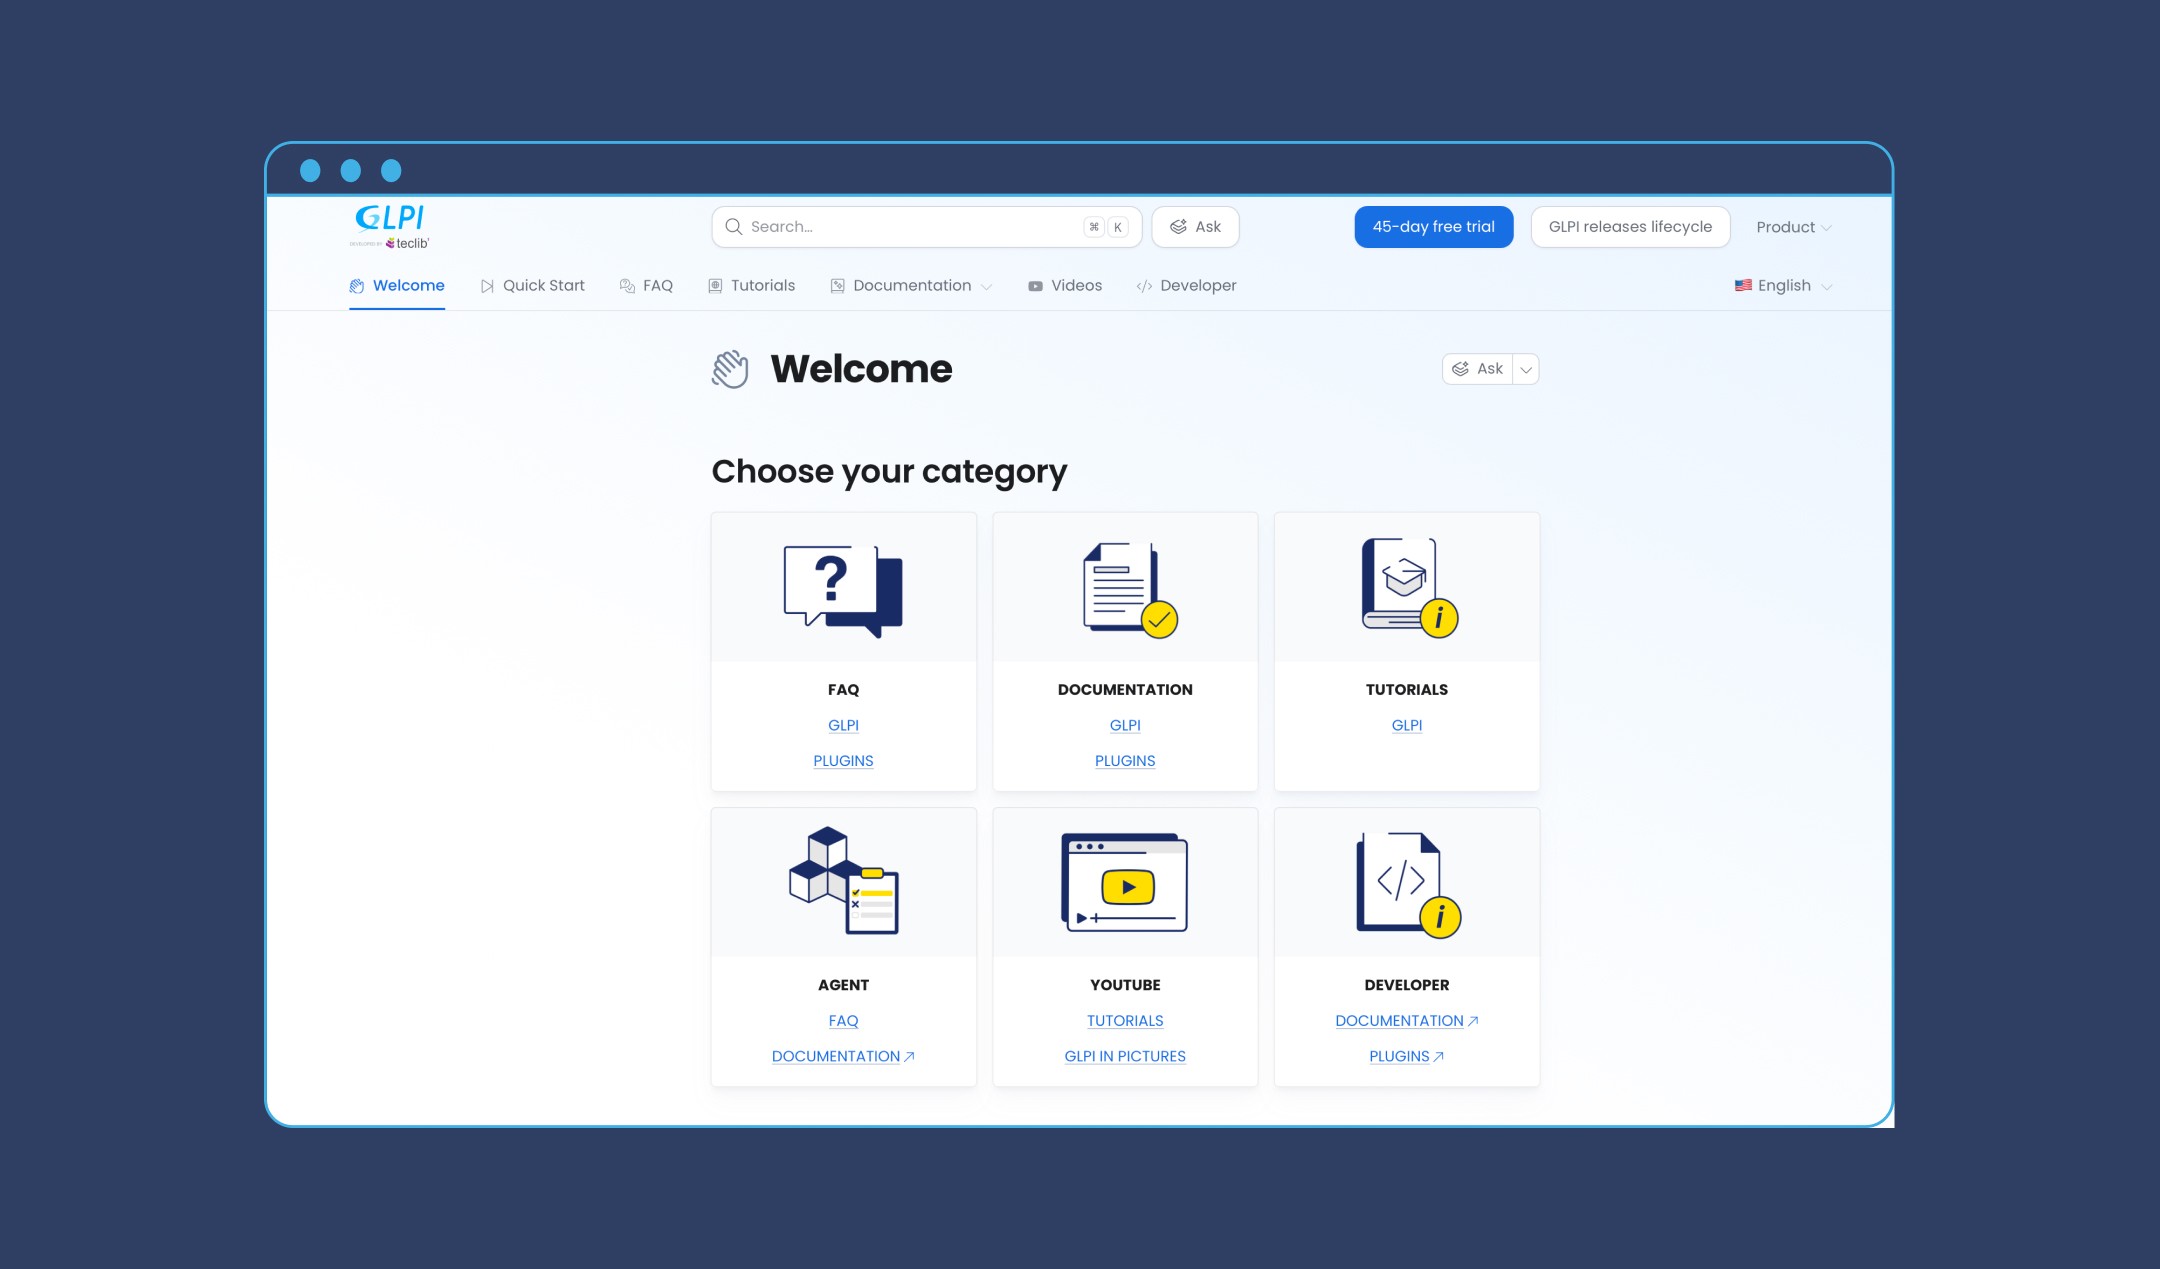Image resolution: width=2160 pixels, height=1269 pixels.
Task: Click the waving hand icon beside Welcome
Action: coord(730,369)
